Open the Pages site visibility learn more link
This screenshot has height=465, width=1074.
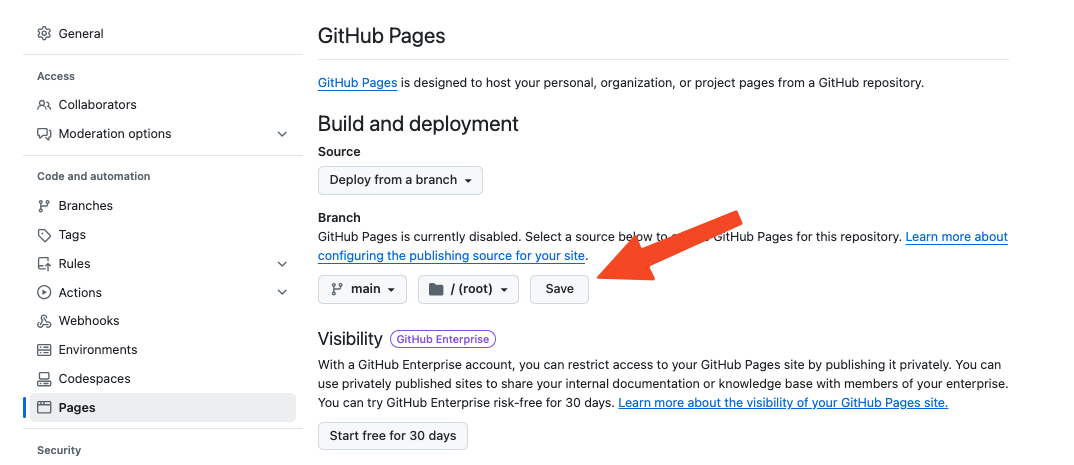click(x=782, y=403)
